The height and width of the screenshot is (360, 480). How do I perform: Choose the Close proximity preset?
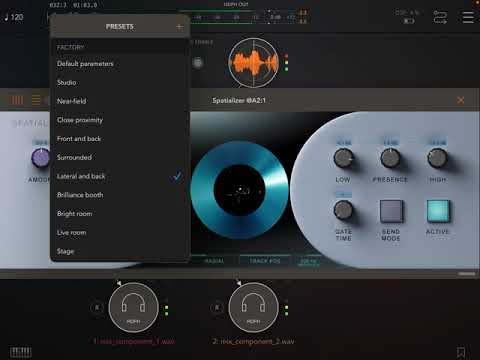click(x=120, y=120)
